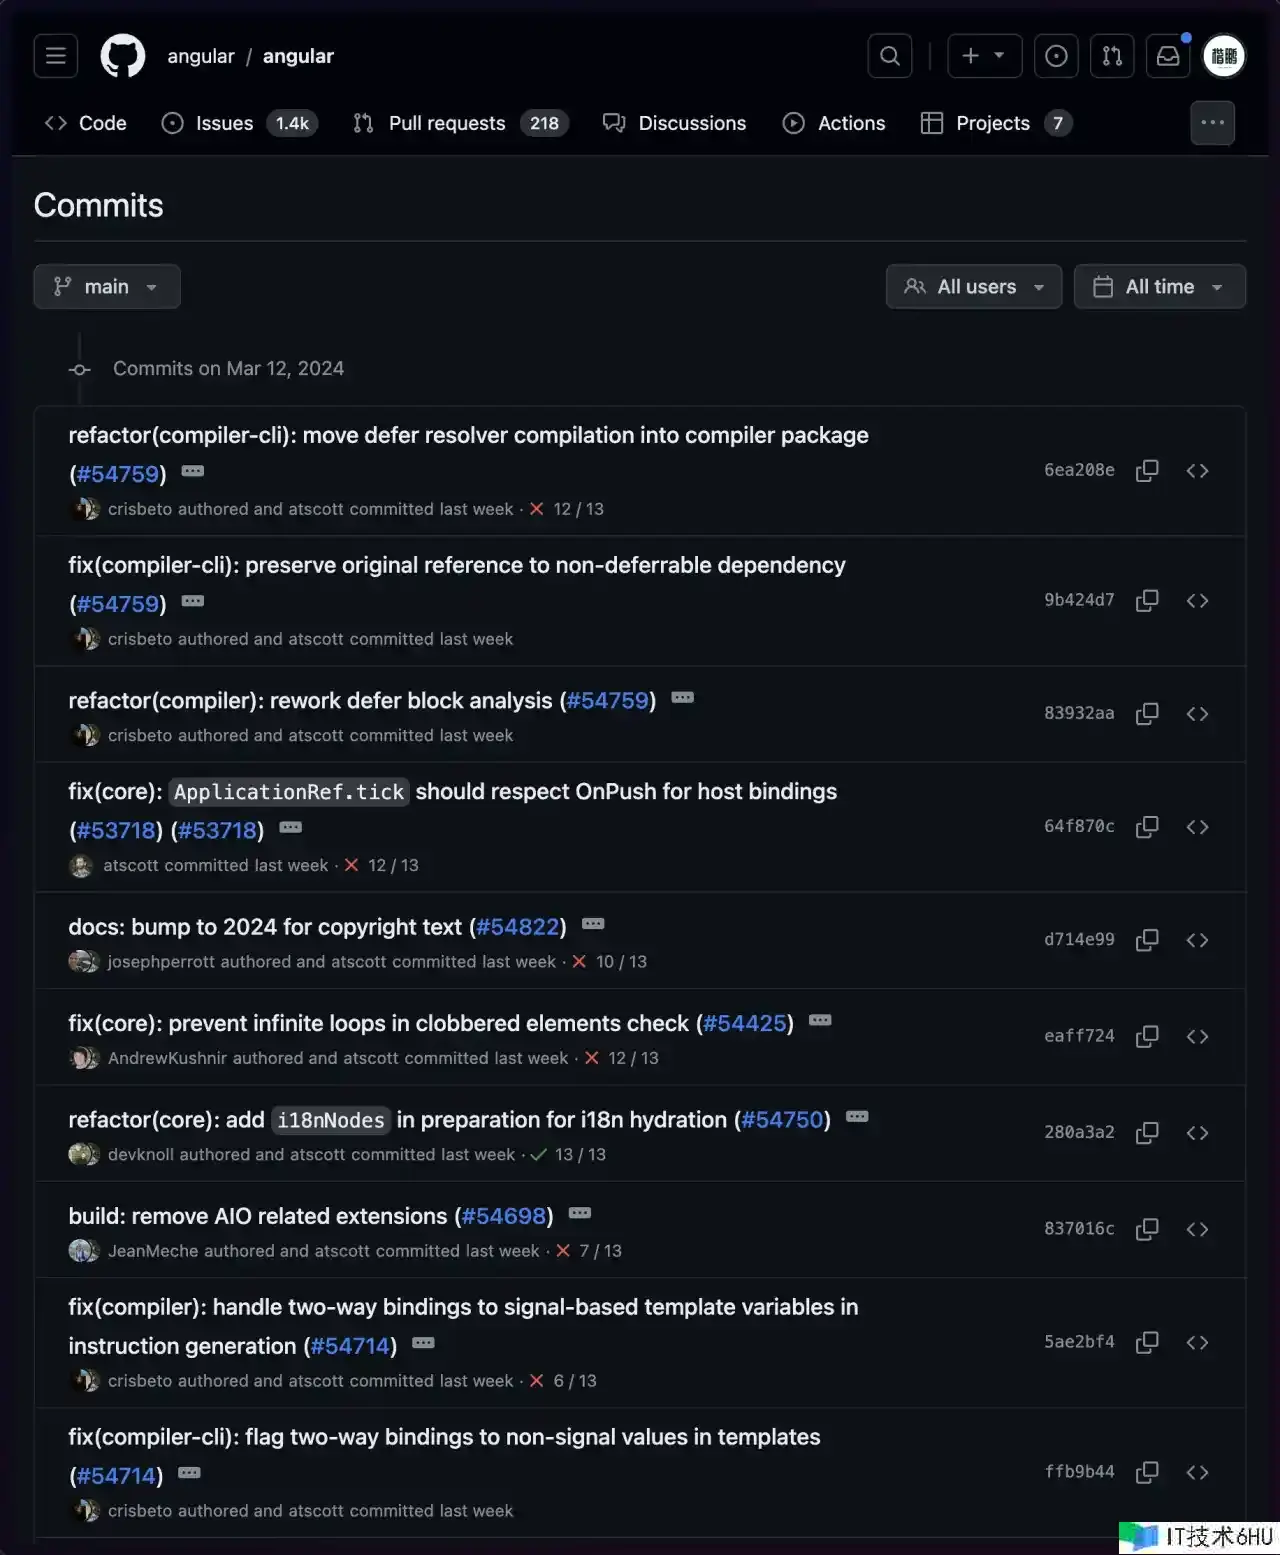Copy full SHA for commit d714e99
Screen dimensions: 1280x1555
click(1147, 940)
